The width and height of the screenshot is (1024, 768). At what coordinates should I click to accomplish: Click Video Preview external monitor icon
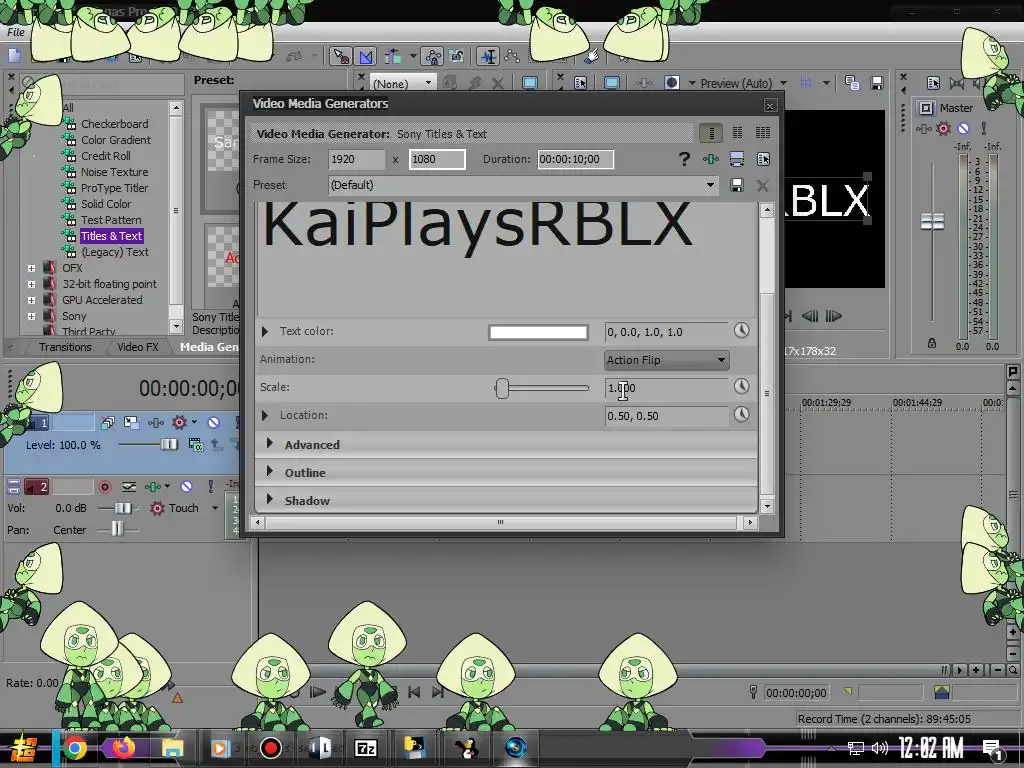(612, 83)
